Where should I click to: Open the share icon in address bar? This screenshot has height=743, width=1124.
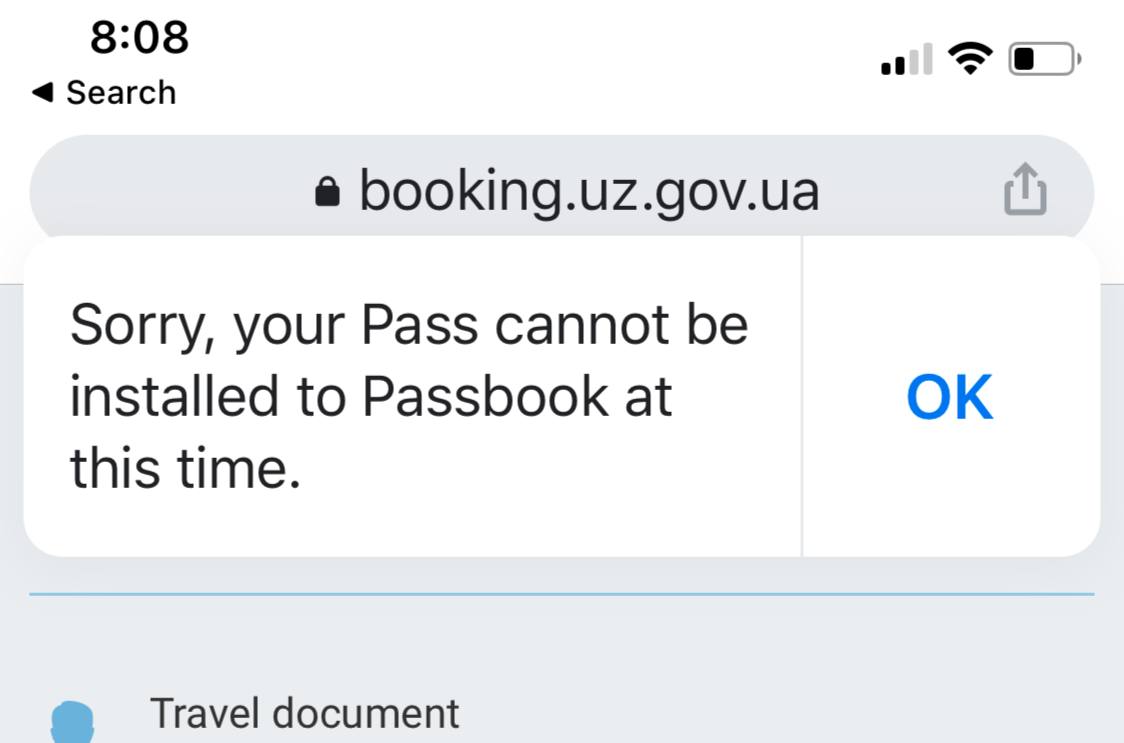1025,189
